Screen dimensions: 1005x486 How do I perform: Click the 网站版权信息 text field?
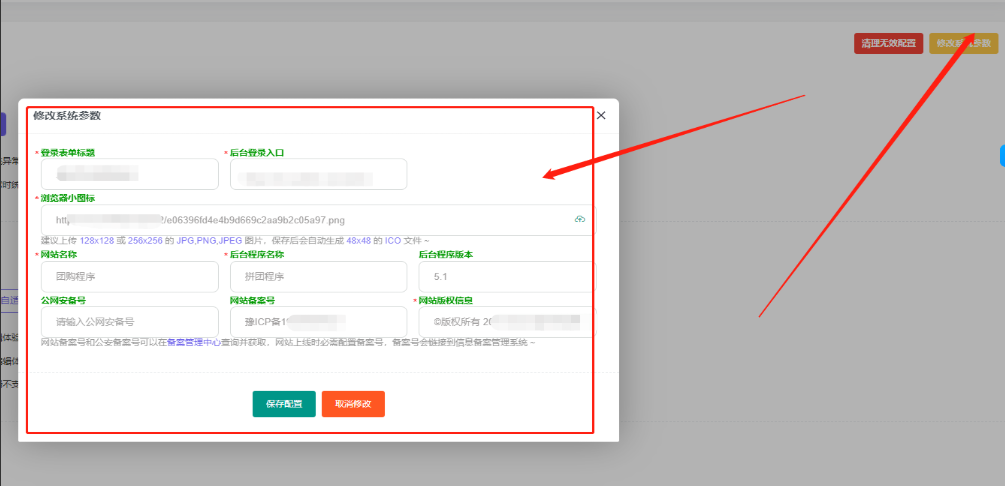[505, 322]
